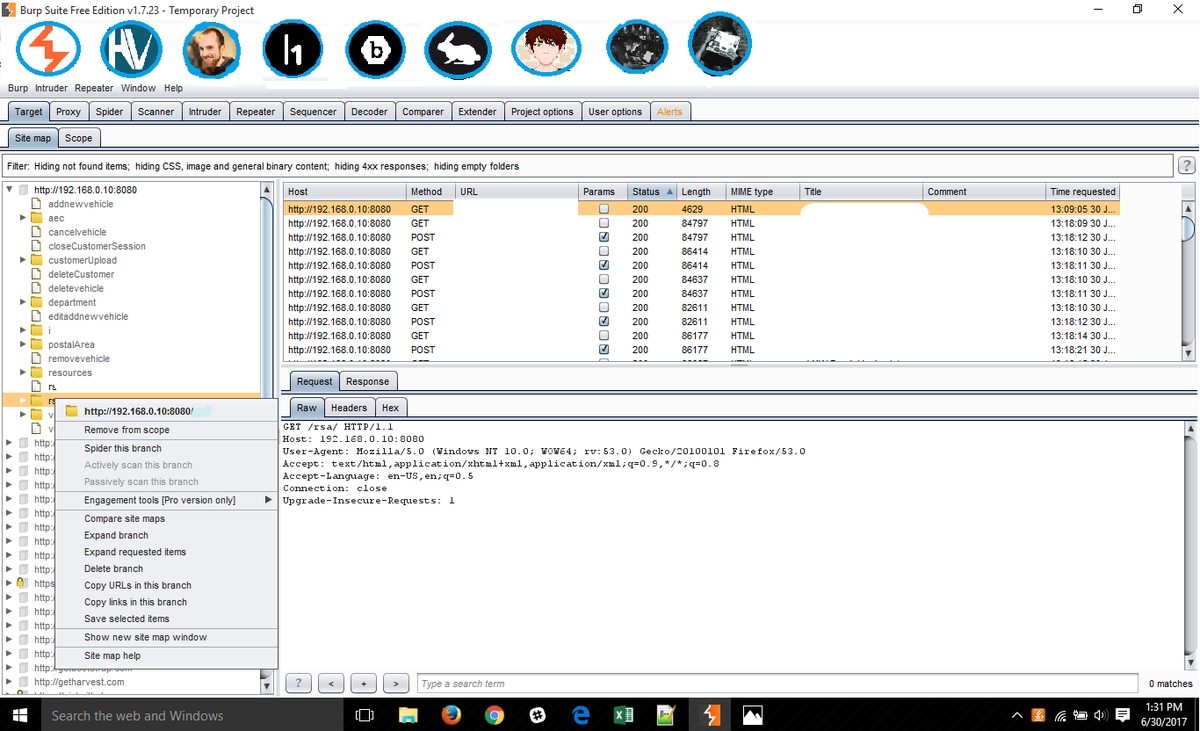Select Spider this branch from context menu

pos(122,448)
